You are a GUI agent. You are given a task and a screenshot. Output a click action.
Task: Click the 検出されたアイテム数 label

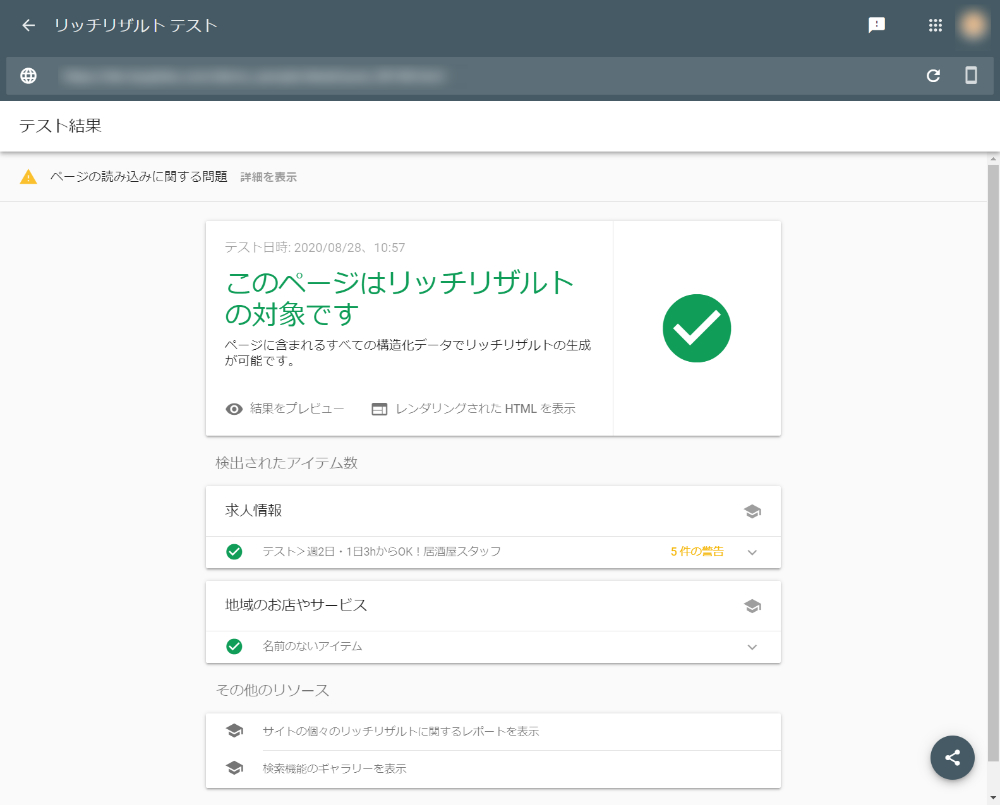(x=286, y=463)
